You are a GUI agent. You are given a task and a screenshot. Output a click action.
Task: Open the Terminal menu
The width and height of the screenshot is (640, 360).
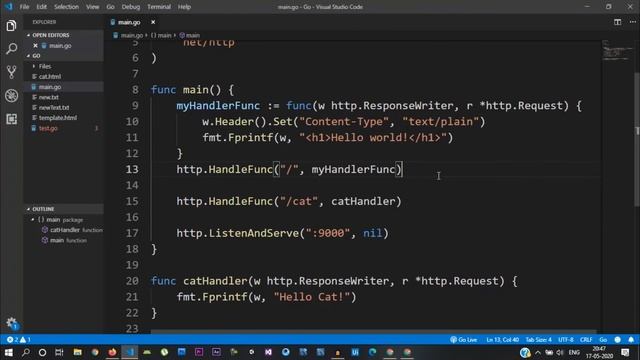click(159, 7)
